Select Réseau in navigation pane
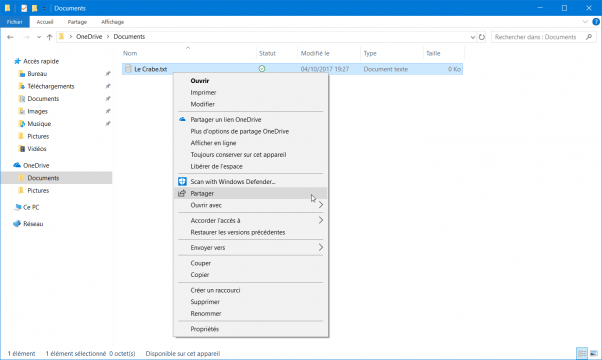Screen dimensions: 602x360 33,224
